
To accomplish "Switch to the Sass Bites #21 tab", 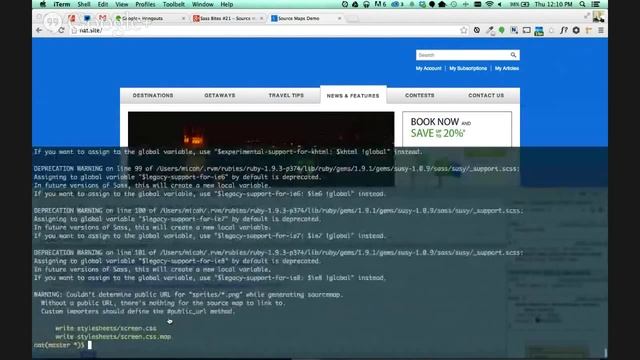I will pyautogui.click(x=227, y=18).
